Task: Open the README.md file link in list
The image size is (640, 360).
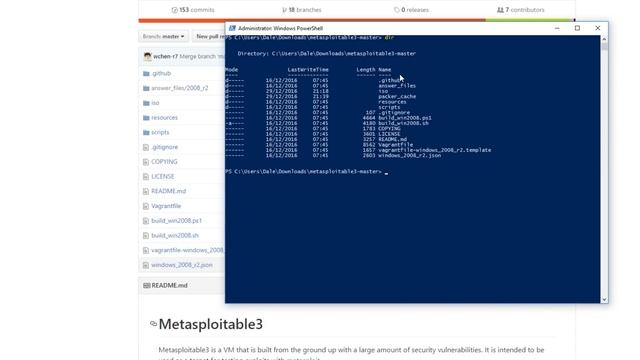Action: click(169, 191)
